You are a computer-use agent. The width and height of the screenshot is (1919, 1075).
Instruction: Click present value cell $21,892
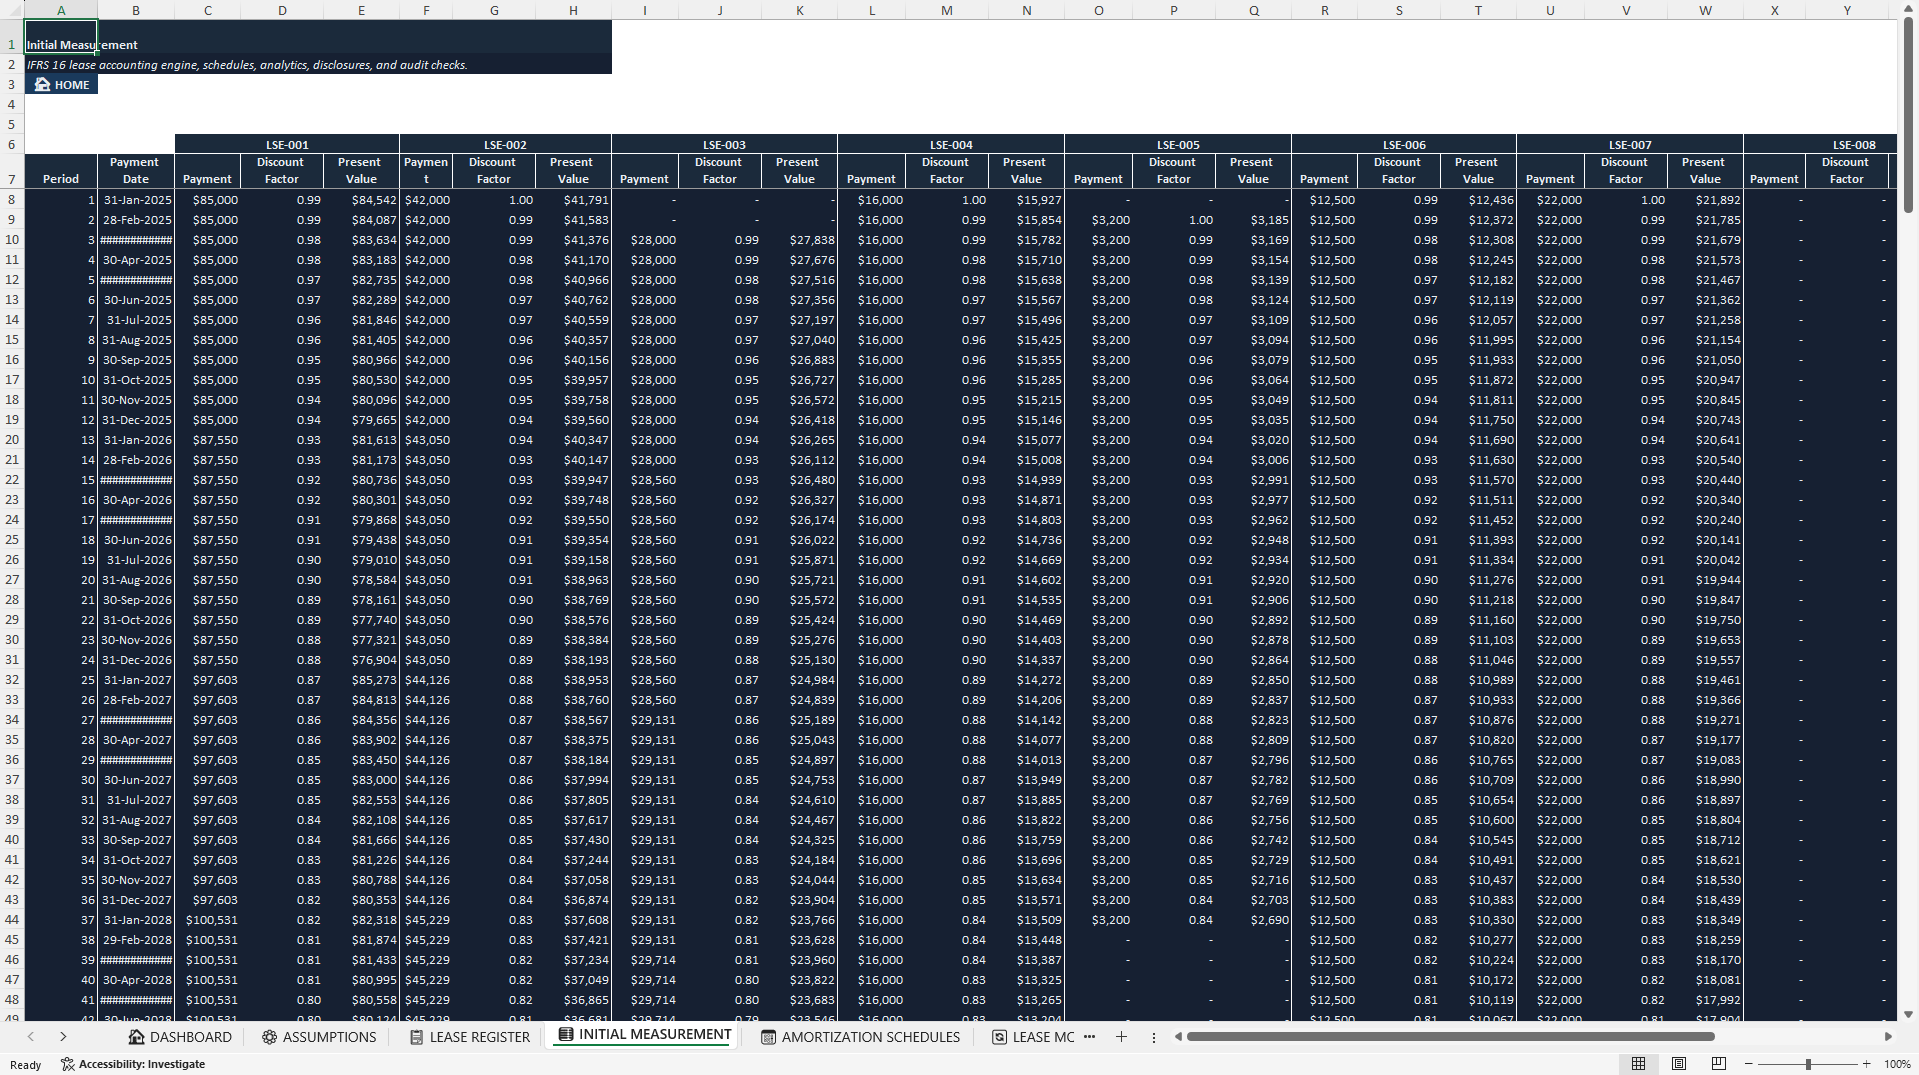1705,200
